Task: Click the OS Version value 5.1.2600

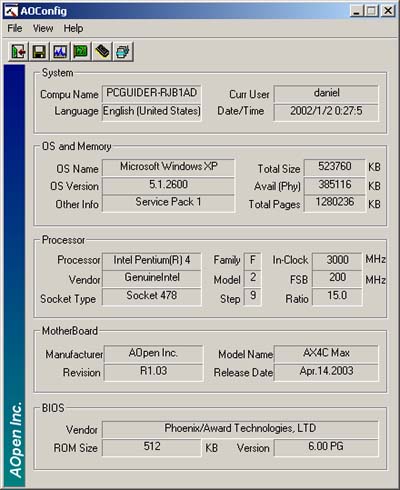Action: coord(168,185)
